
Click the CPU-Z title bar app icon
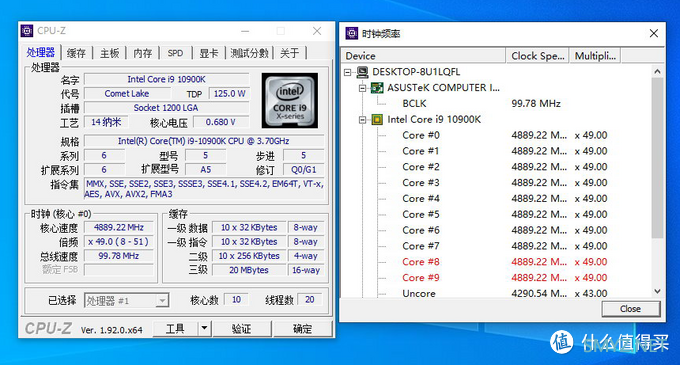tap(27, 31)
